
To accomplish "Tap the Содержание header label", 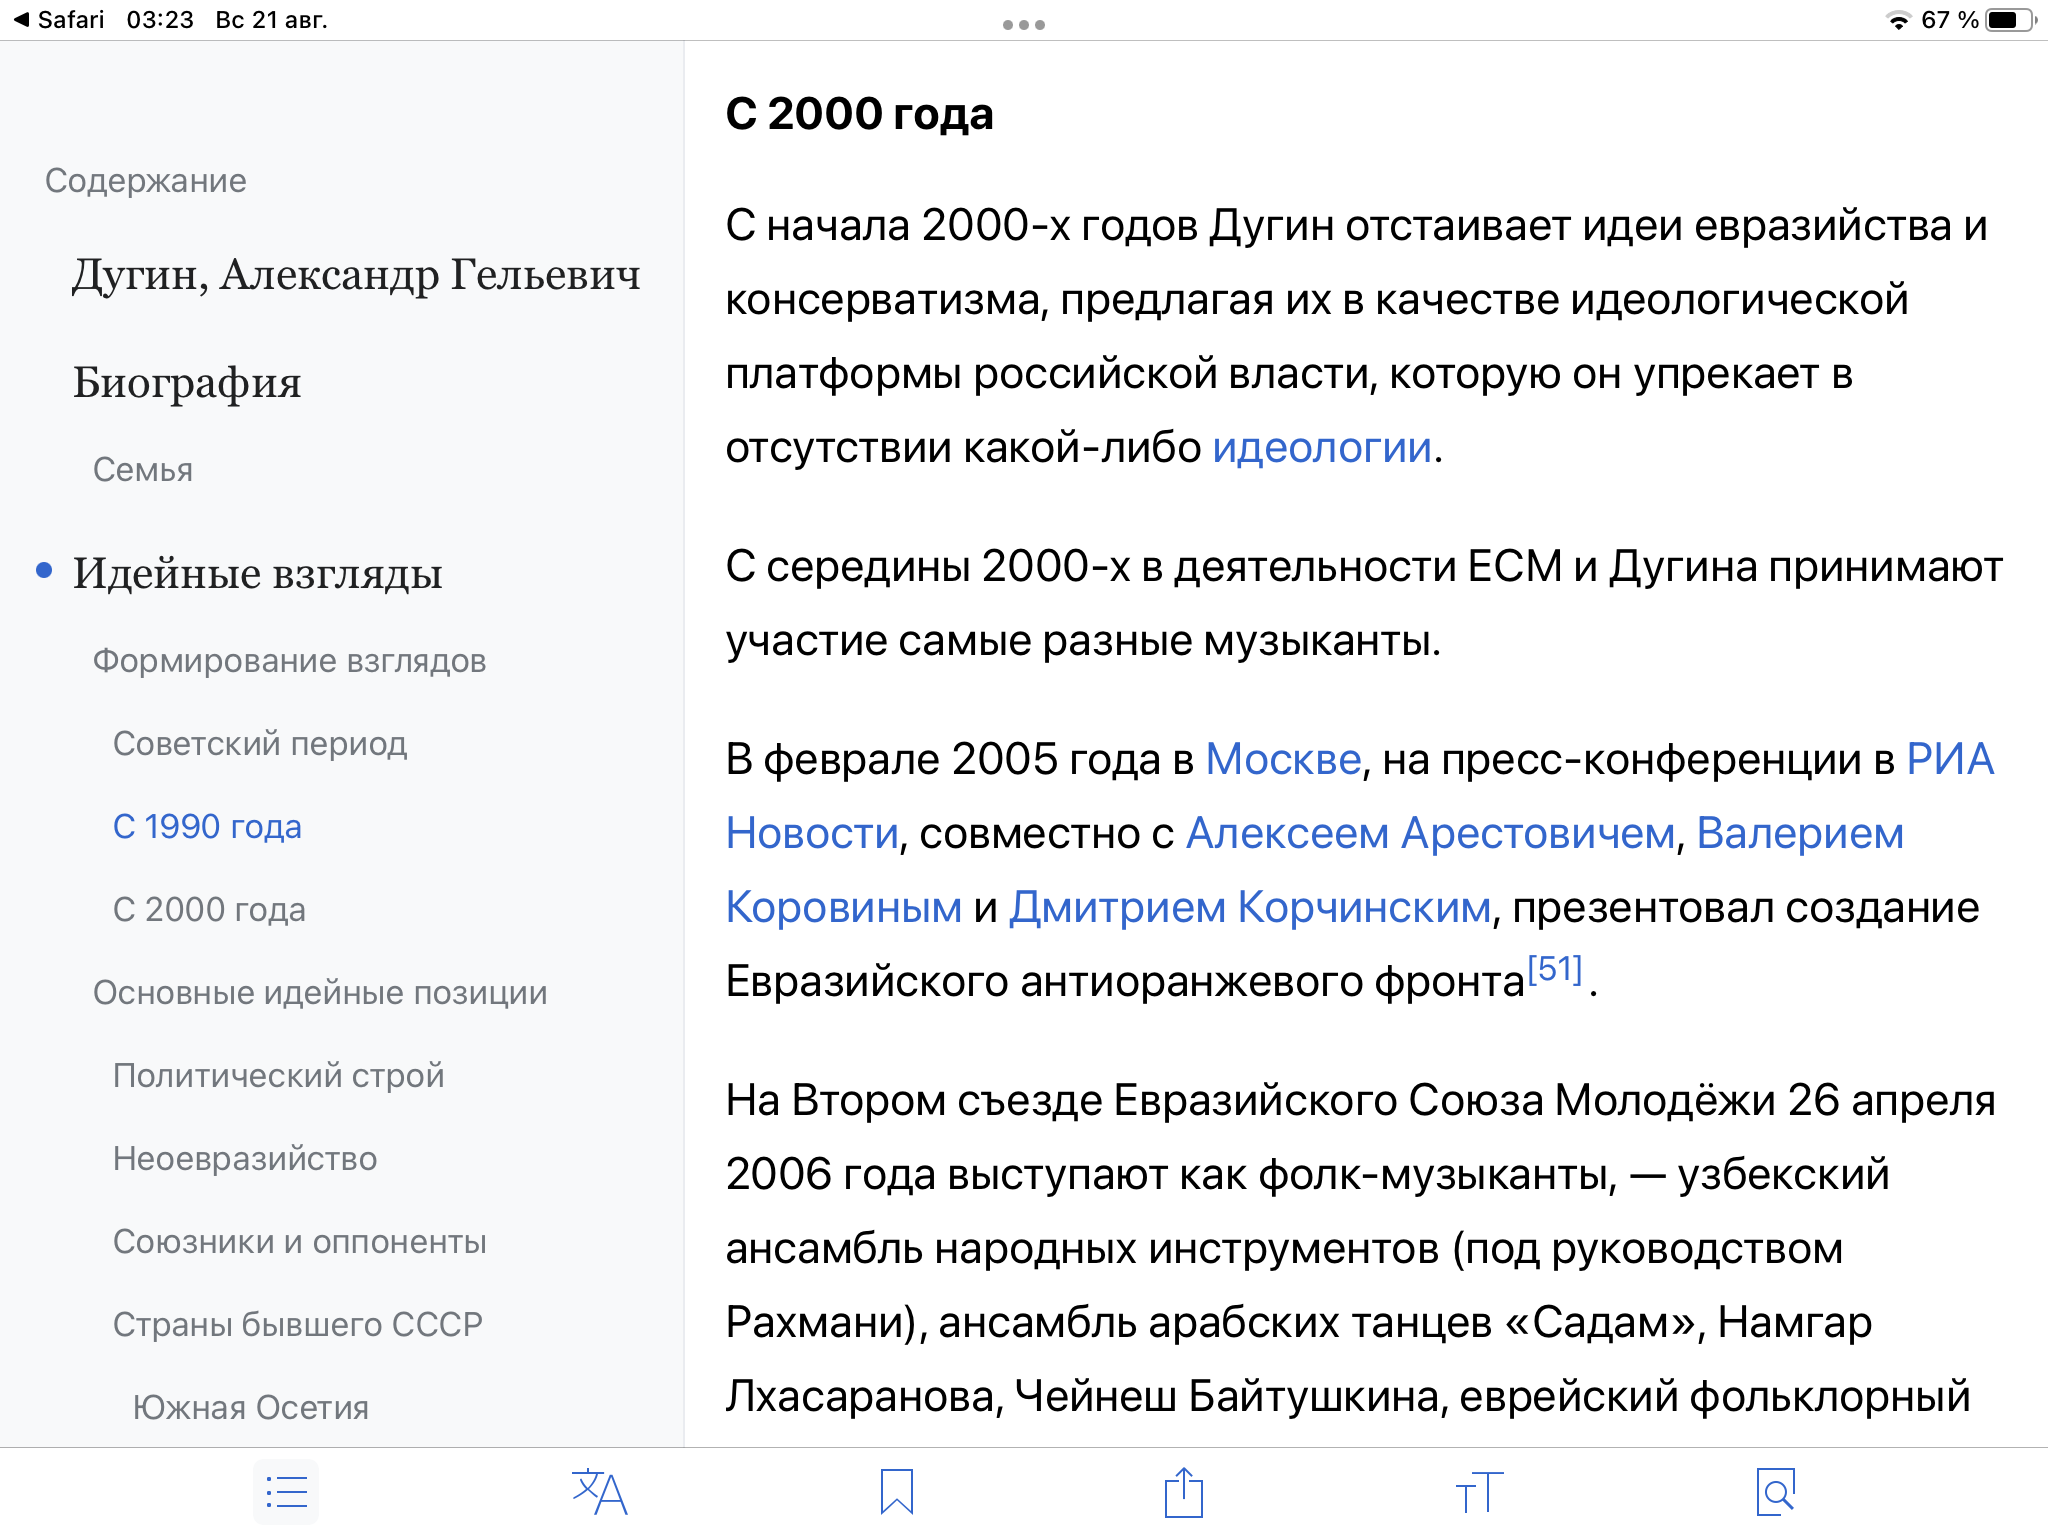I will [146, 181].
